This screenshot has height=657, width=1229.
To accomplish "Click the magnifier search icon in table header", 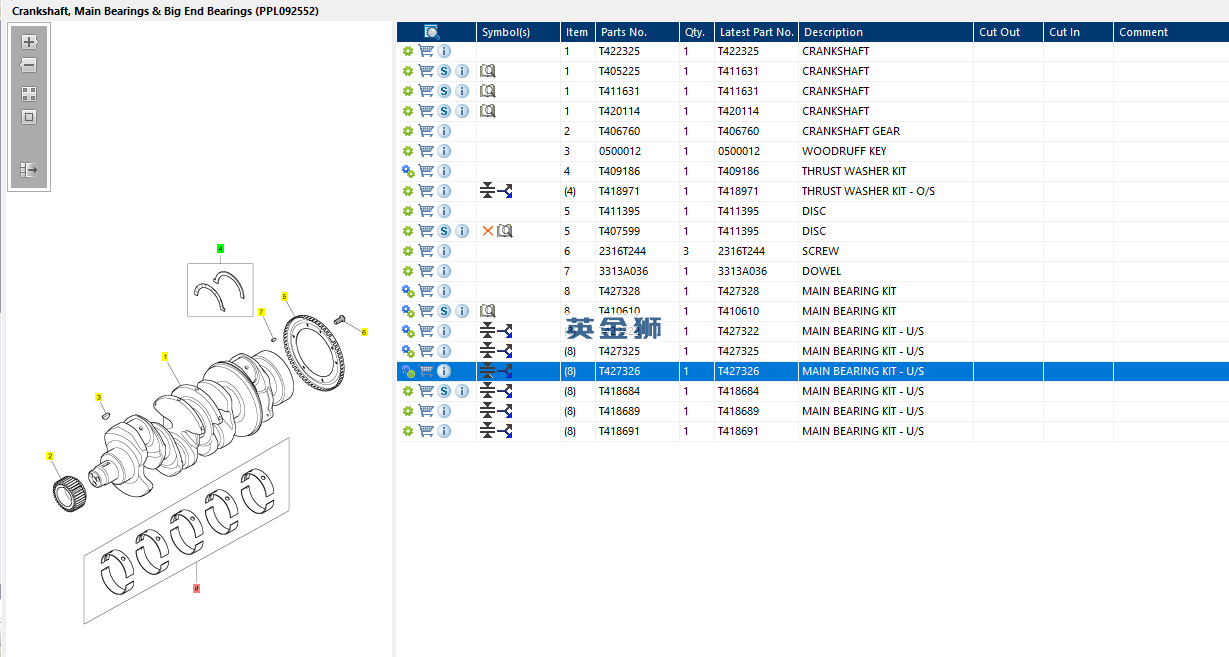I will (x=432, y=32).
